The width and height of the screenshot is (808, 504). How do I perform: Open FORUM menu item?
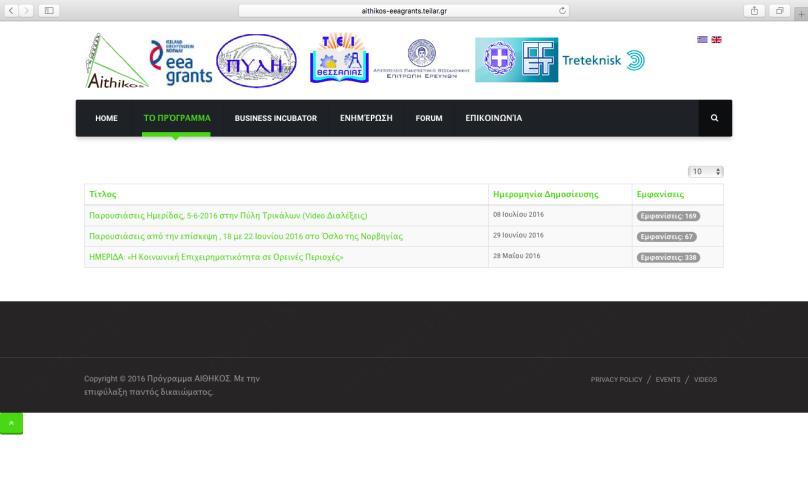click(x=429, y=118)
